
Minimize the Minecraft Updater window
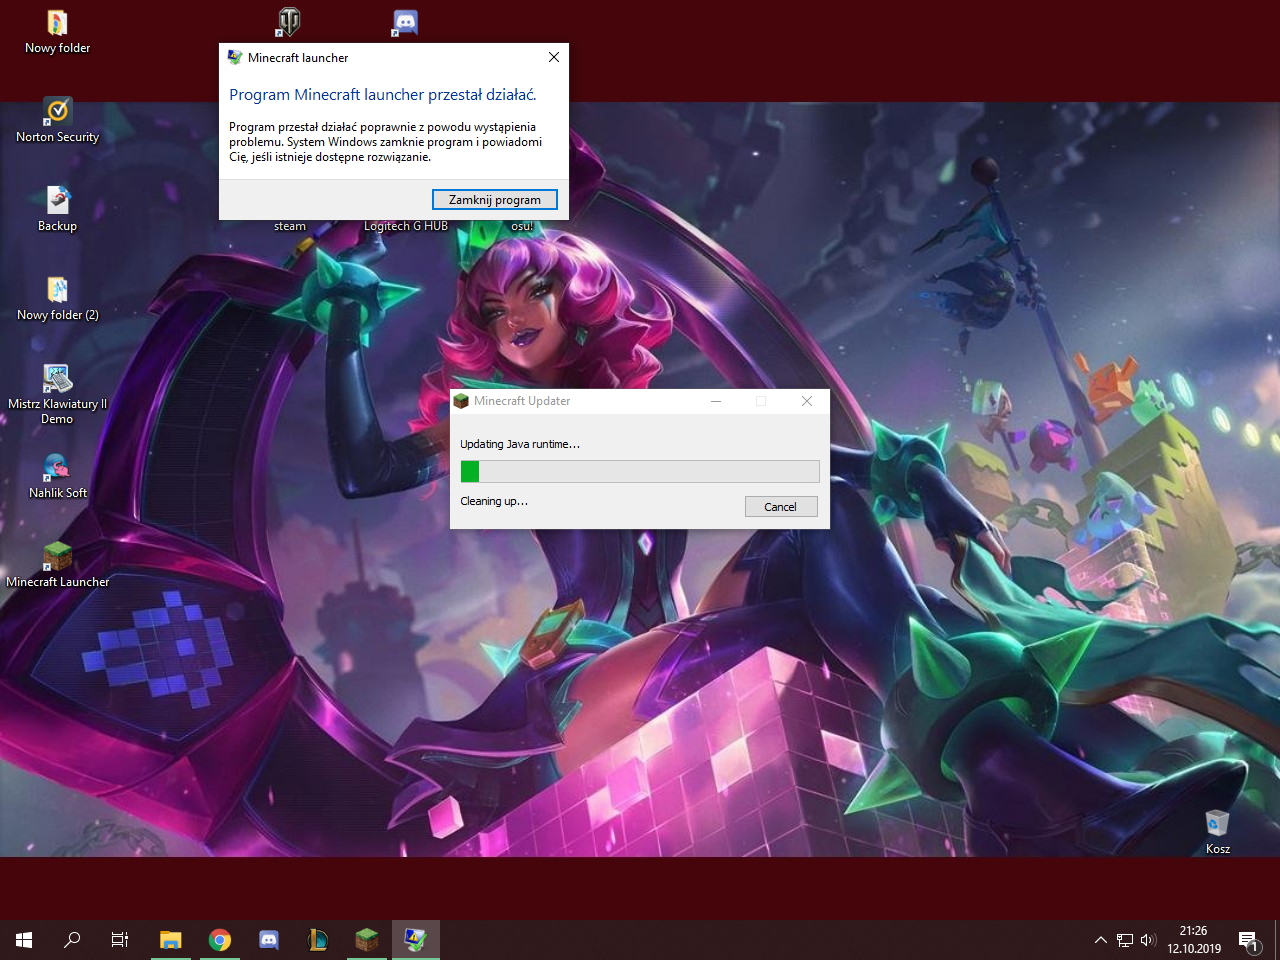(716, 401)
